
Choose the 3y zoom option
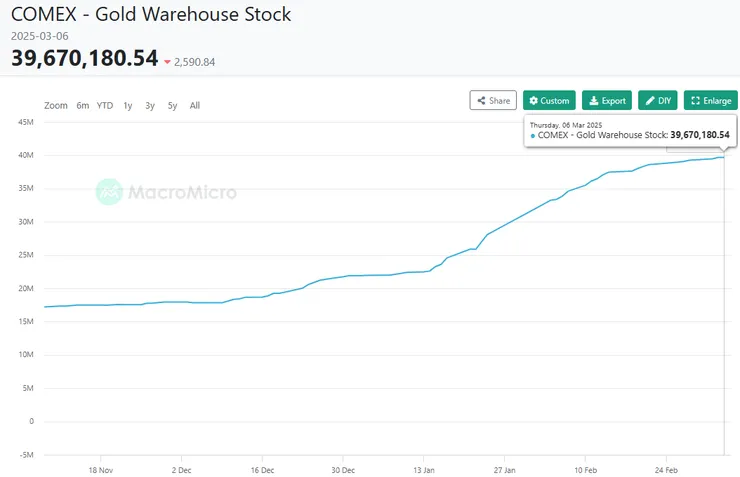click(150, 105)
